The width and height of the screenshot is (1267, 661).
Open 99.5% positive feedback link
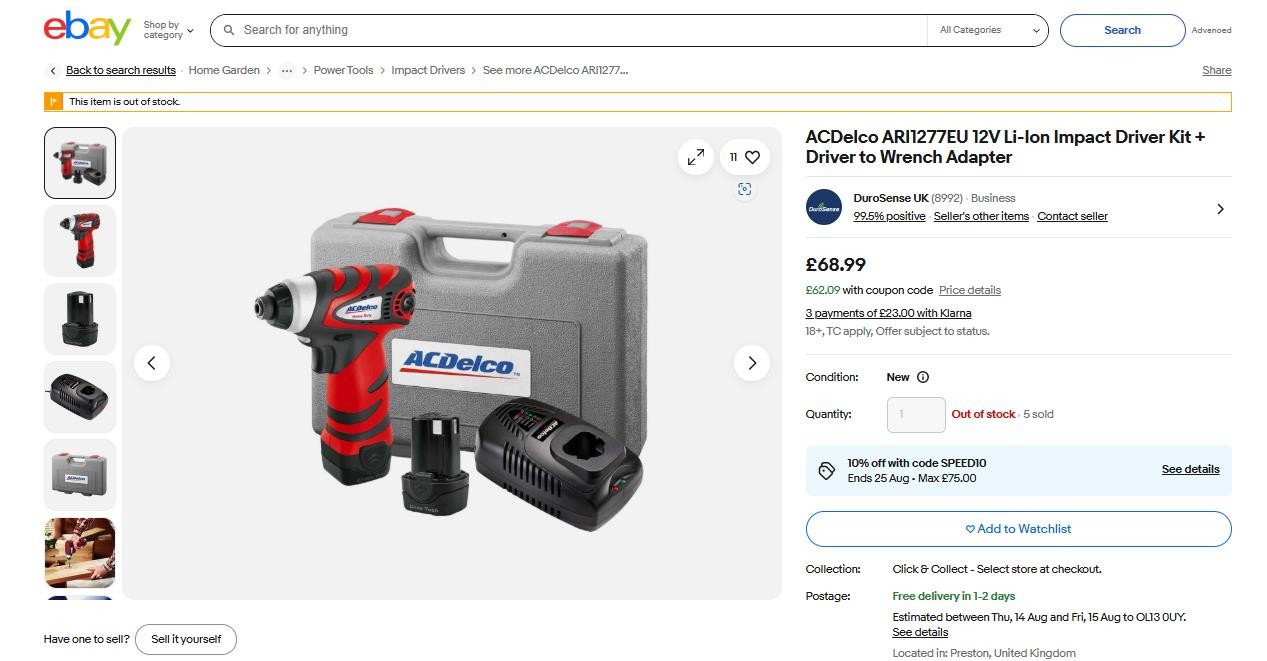pyautogui.click(x=889, y=216)
